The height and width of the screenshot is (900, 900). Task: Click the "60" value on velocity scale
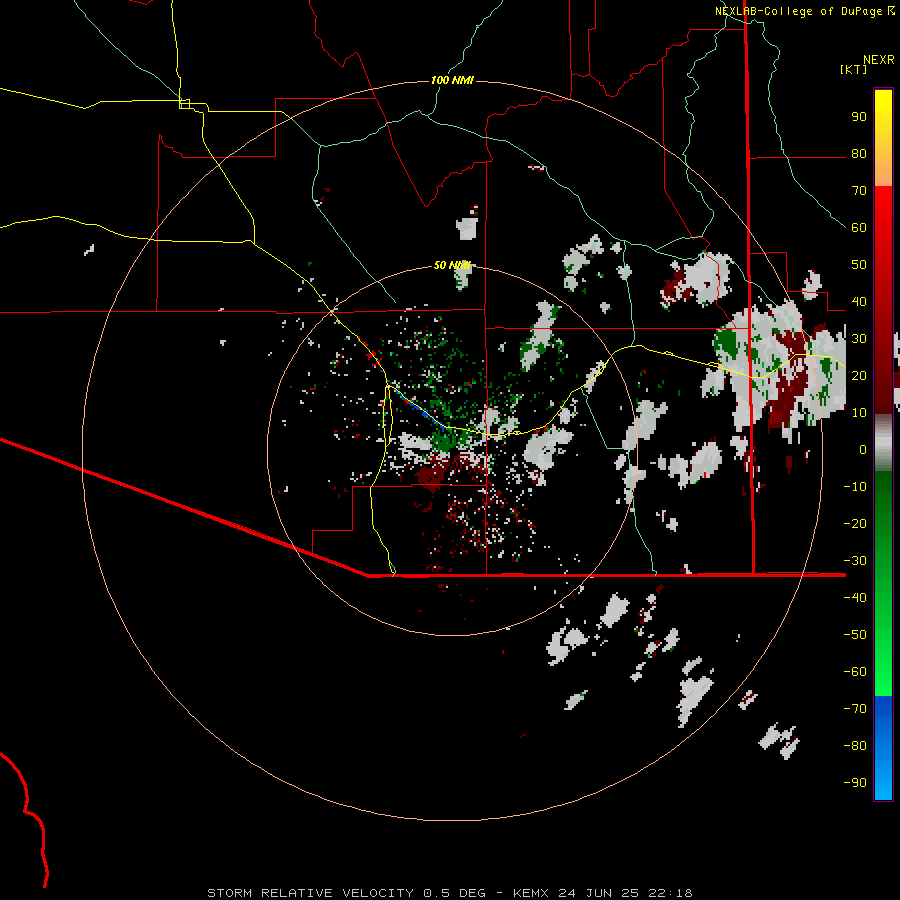[859, 228]
